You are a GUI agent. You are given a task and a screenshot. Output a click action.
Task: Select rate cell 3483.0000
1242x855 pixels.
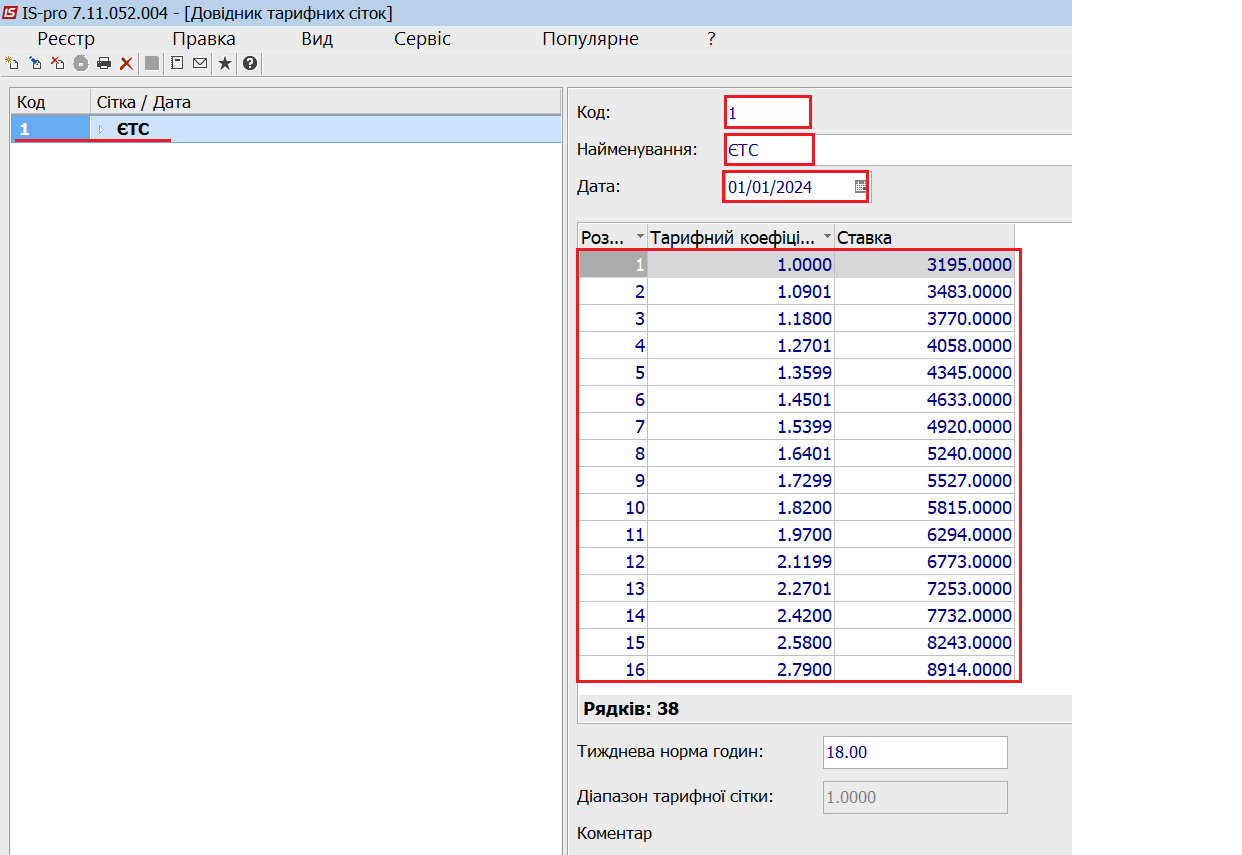(x=925, y=292)
